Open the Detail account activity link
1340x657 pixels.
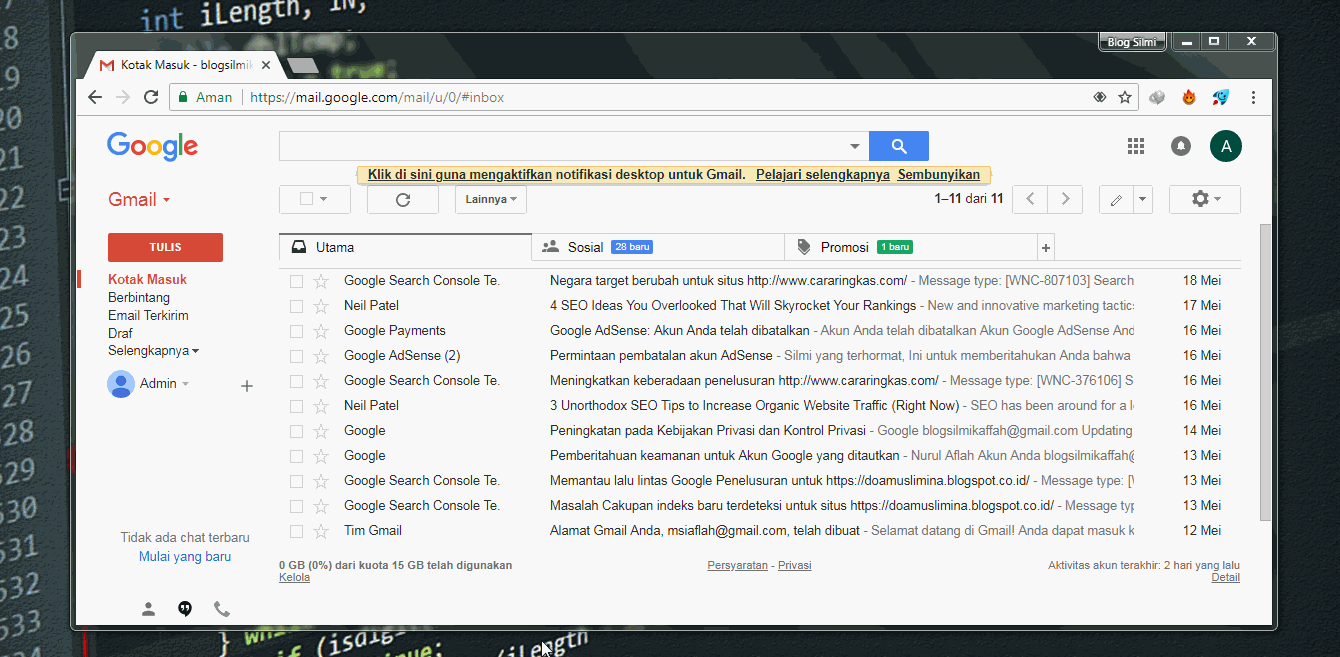pos(1225,577)
